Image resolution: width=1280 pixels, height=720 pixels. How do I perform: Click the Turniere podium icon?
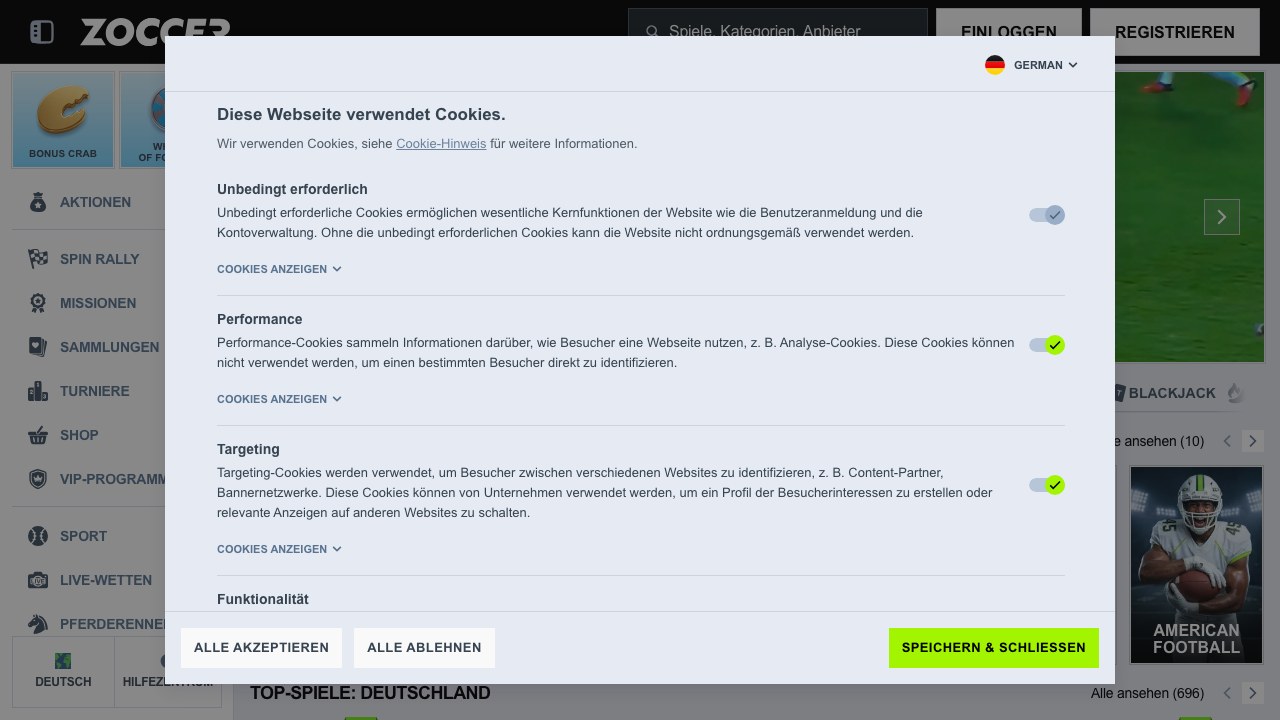point(38,391)
